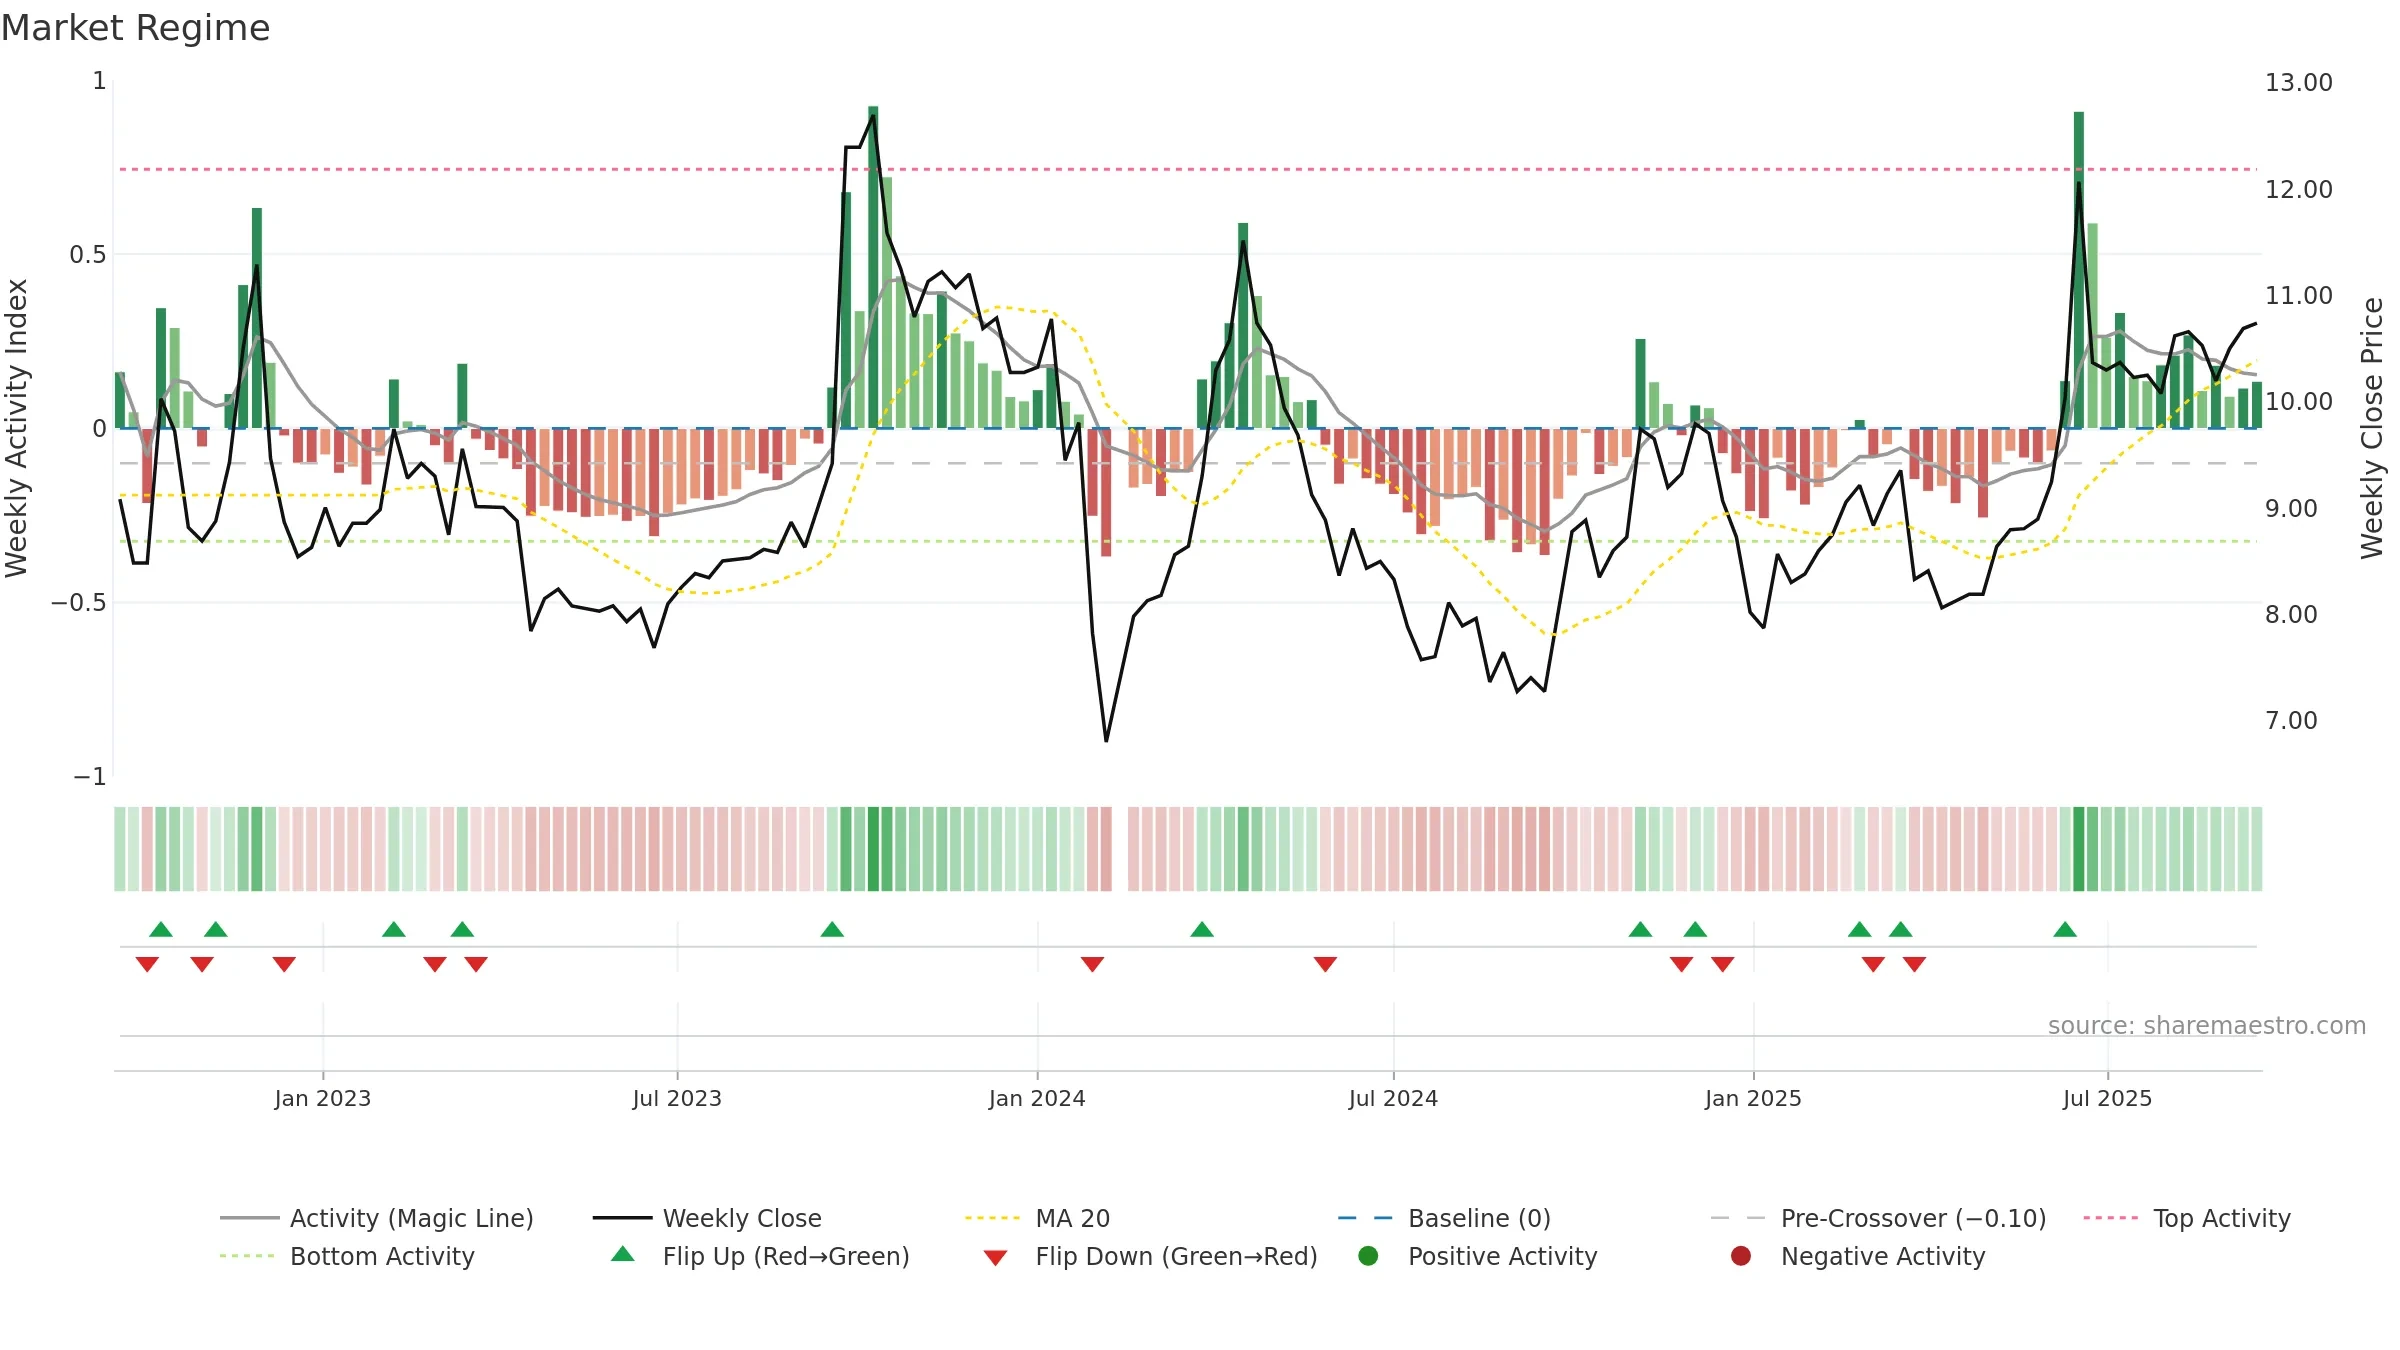
Task: Click the source: sharemaestro.com credit
Action: [2207, 1026]
